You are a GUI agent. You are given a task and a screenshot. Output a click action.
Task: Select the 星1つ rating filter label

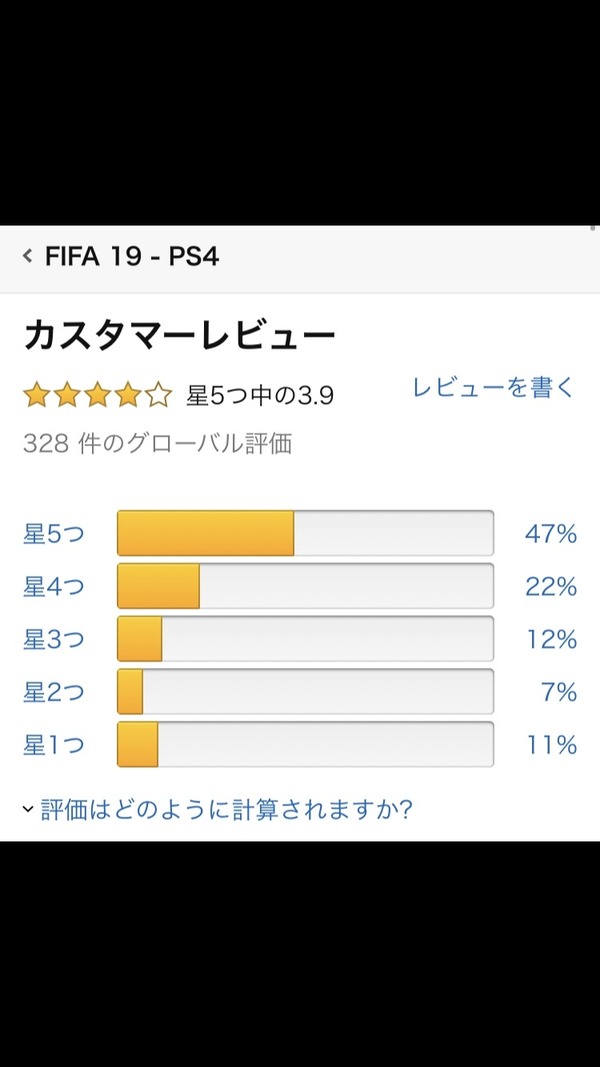54,745
